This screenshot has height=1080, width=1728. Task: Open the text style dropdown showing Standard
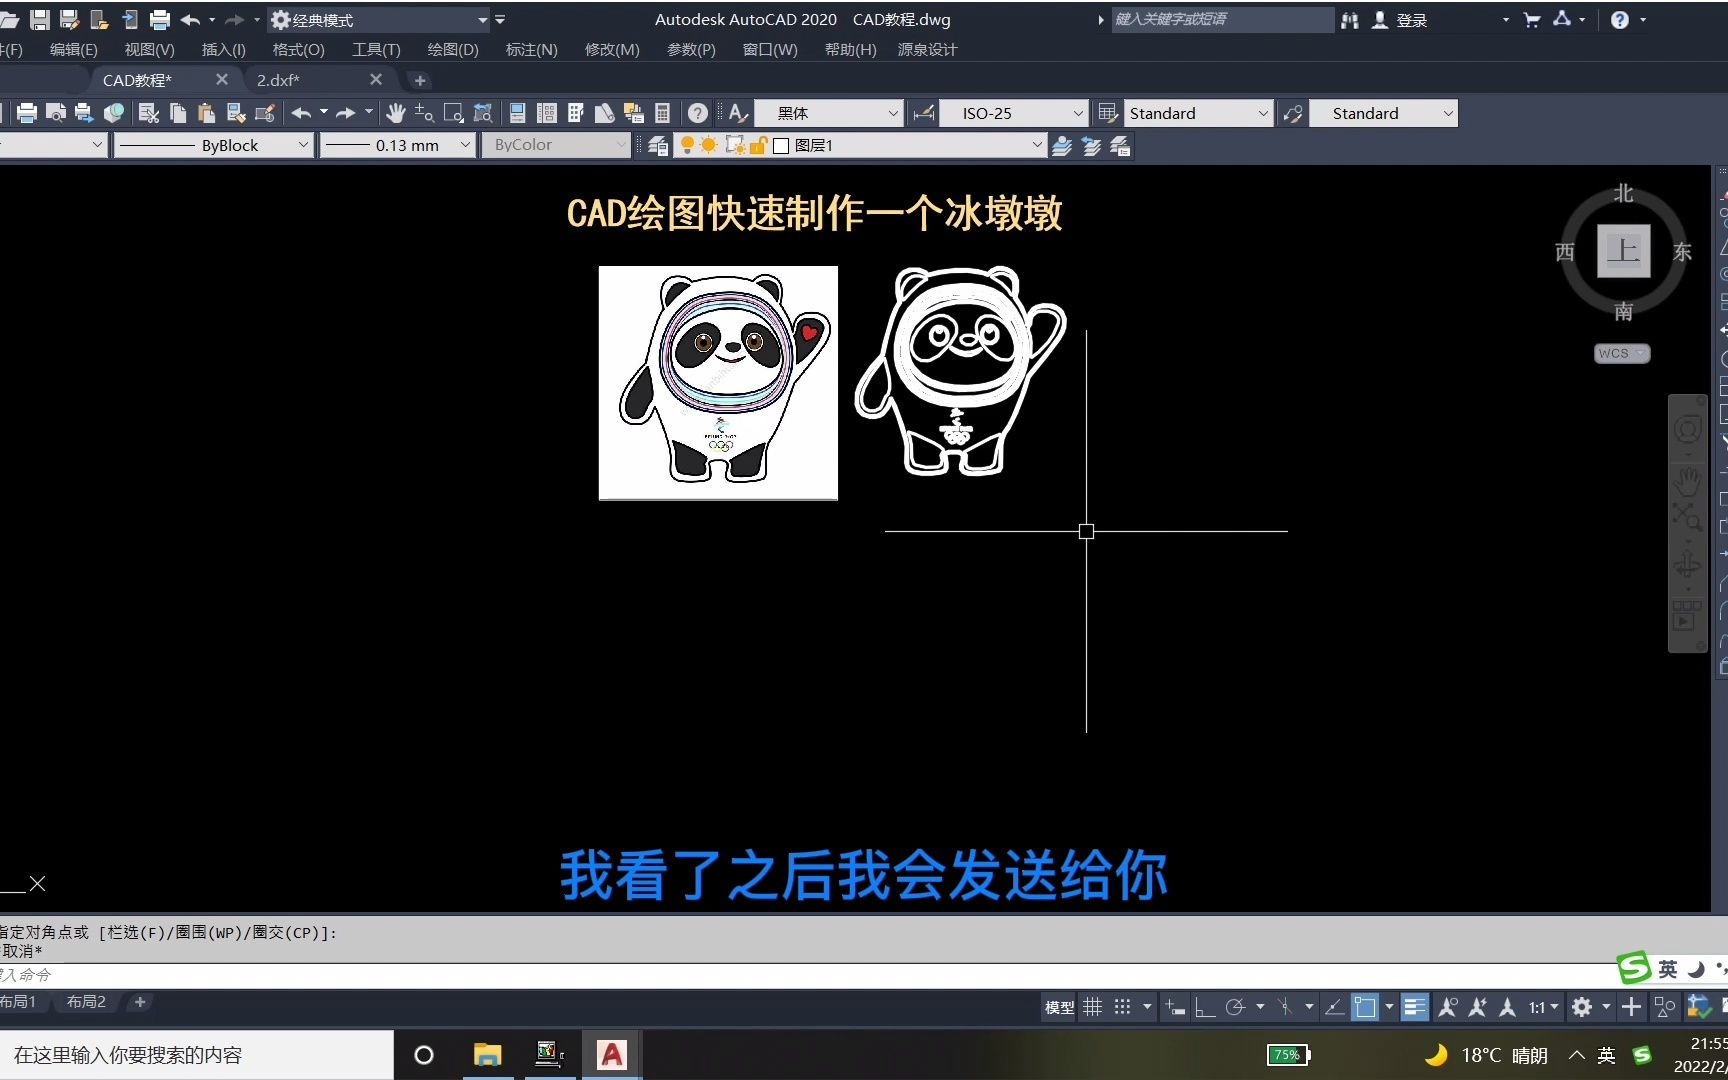[x=1197, y=113]
